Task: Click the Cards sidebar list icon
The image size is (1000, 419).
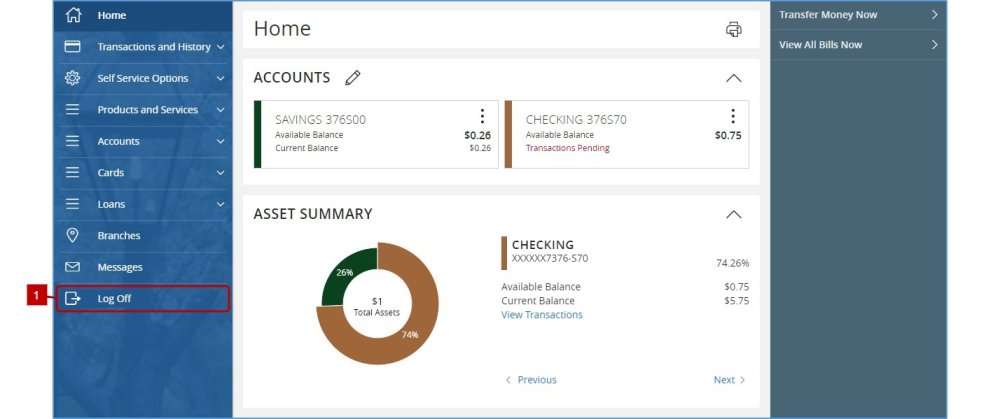Action: click(73, 172)
